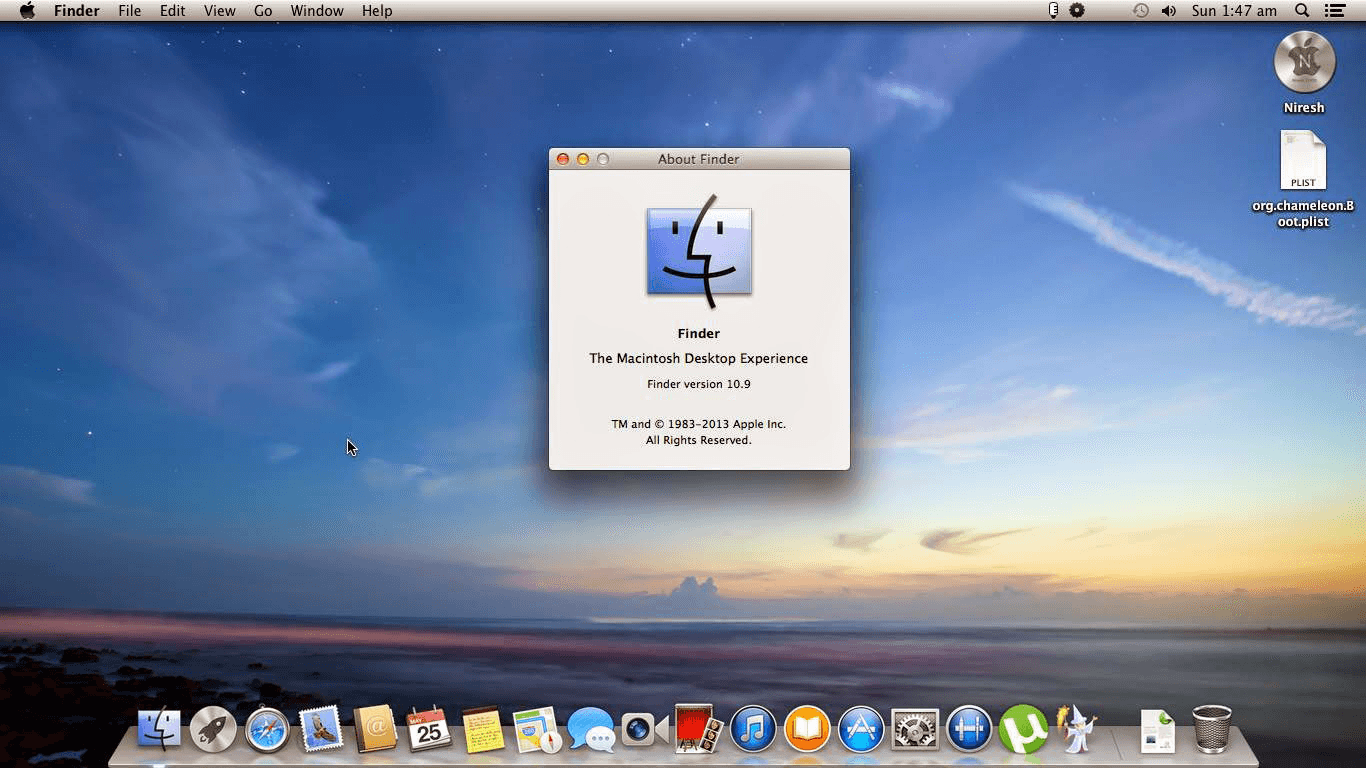This screenshot has height=768, width=1366.
Task: Open the Go menu
Action: pyautogui.click(x=263, y=11)
